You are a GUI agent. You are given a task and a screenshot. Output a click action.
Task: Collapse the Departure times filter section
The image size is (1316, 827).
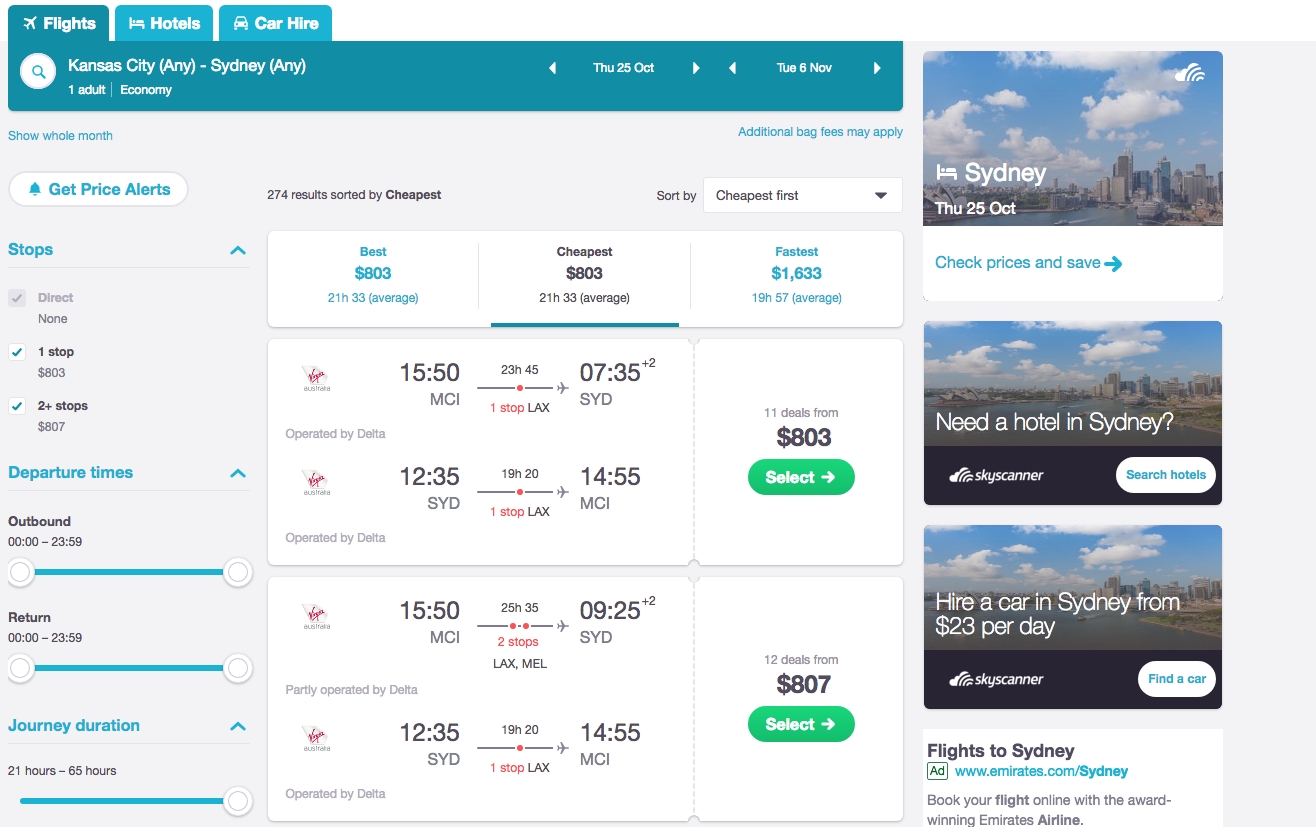pyautogui.click(x=238, y=473)
